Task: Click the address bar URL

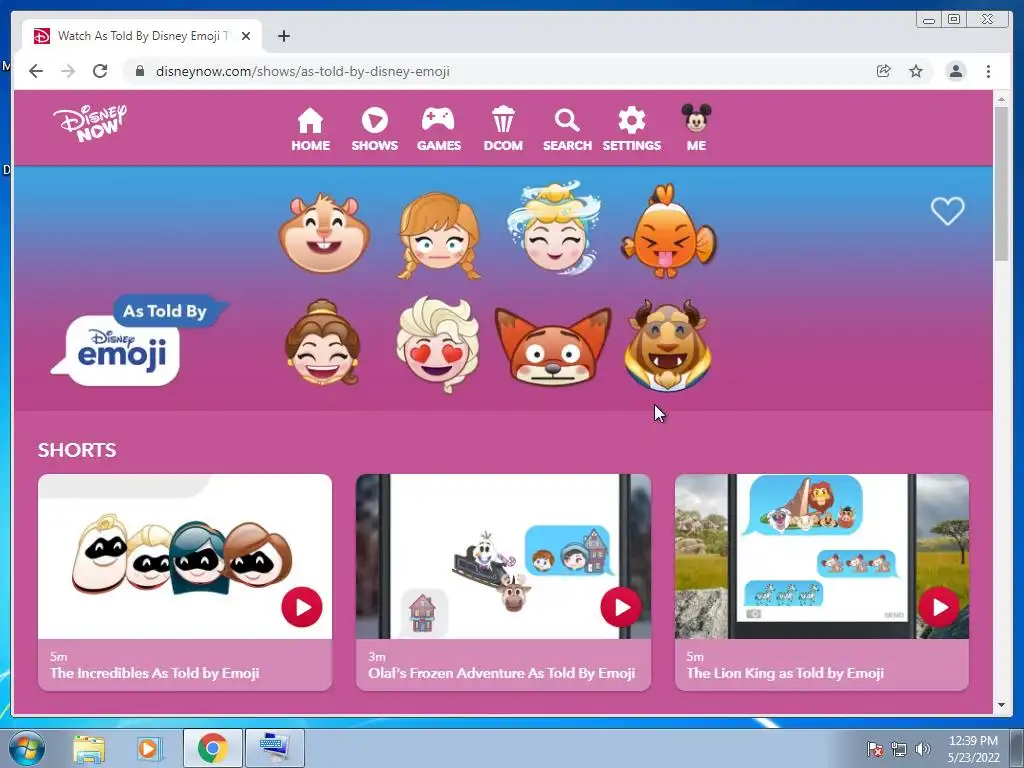Action: point(302,71)
